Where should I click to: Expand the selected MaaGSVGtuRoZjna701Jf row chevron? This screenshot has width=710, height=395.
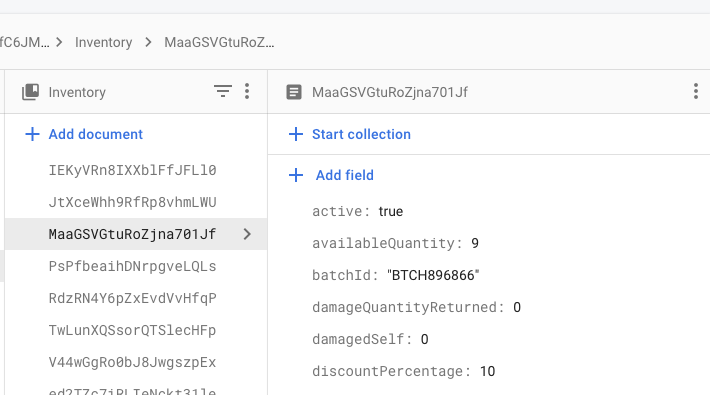click(x=247, y=234)
